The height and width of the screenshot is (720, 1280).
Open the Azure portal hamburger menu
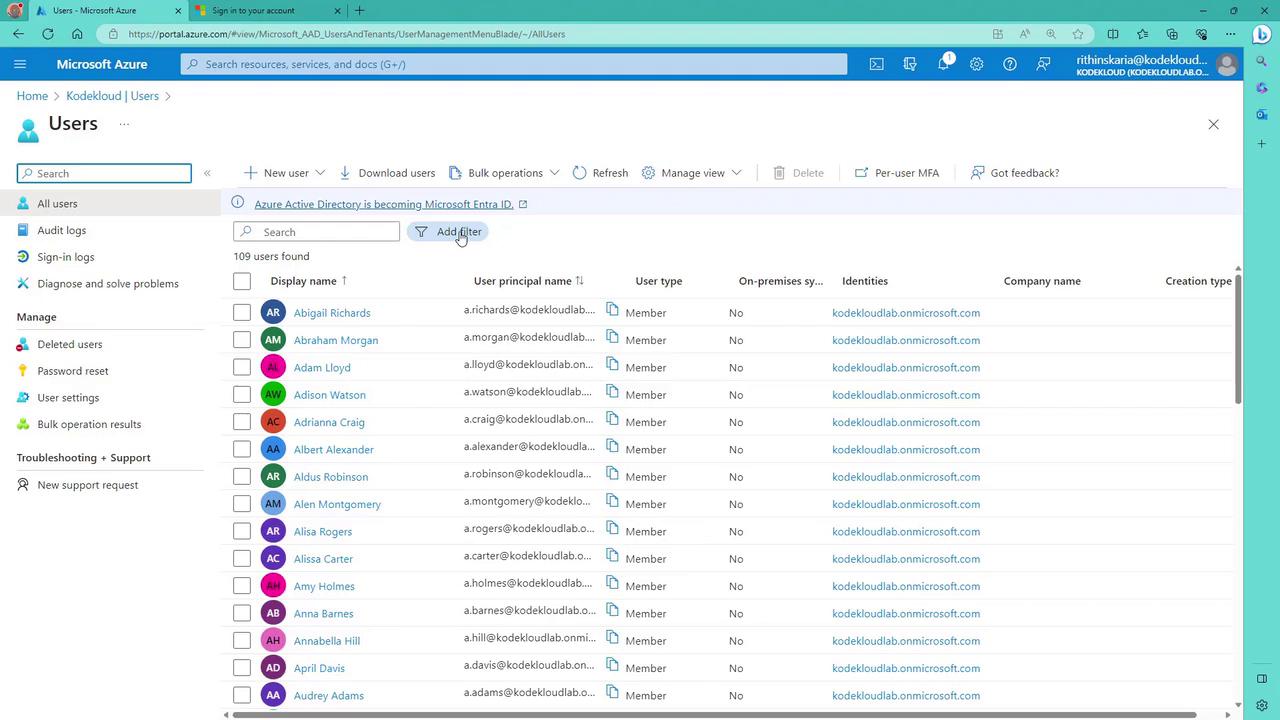pyautogui.click(x=20, y=64)
